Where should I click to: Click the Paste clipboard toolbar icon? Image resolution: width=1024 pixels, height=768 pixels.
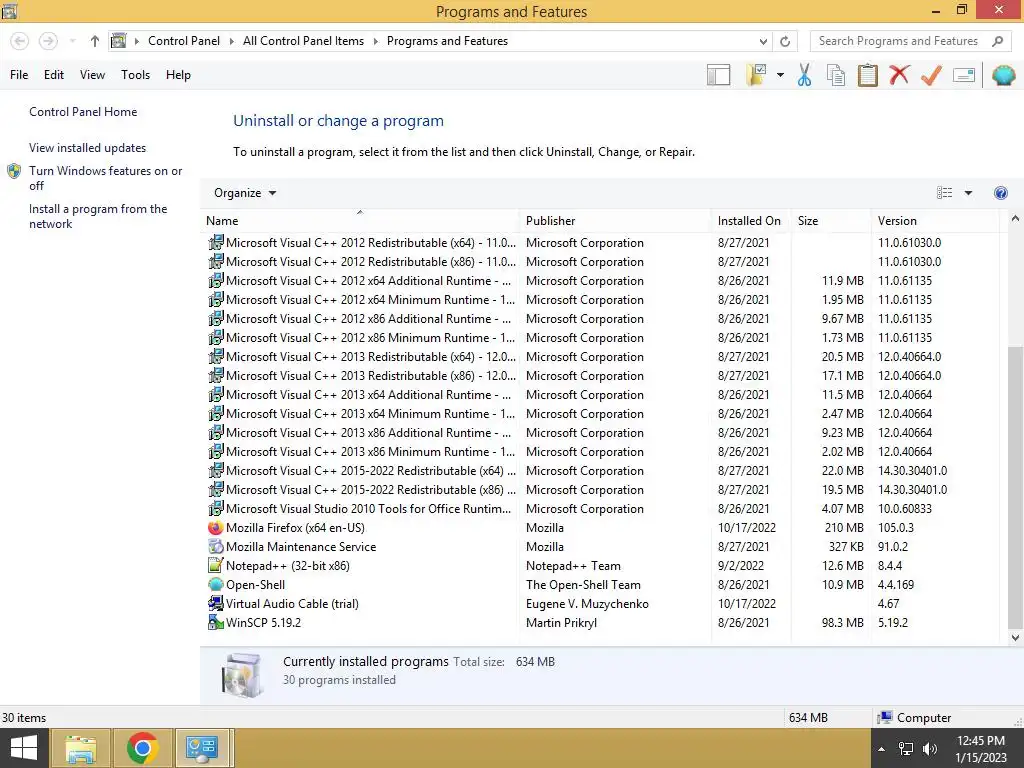tap(867, 75)
